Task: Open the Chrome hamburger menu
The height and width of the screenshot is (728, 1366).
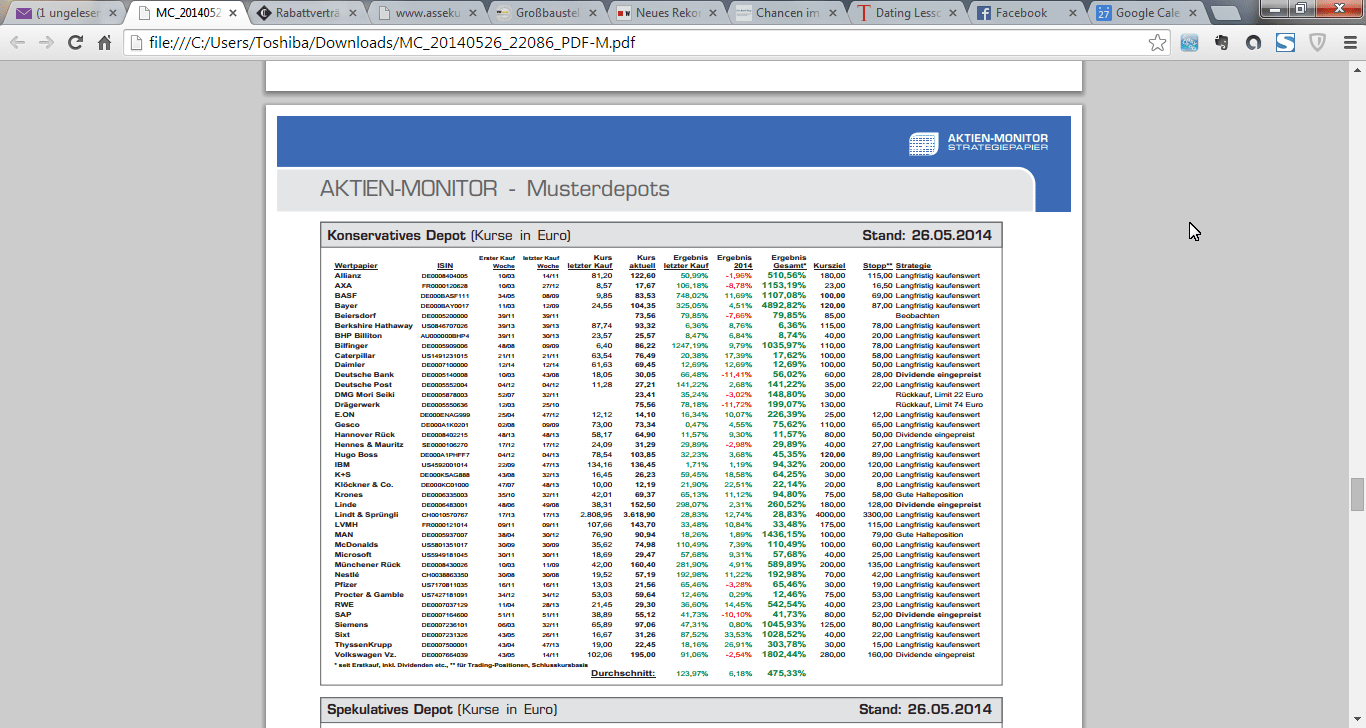Action: coord(1349,43)
